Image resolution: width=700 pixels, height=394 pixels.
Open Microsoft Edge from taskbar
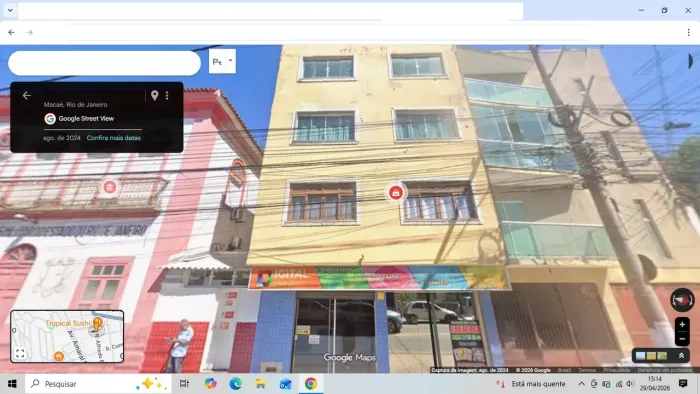[x=235, y=384]
